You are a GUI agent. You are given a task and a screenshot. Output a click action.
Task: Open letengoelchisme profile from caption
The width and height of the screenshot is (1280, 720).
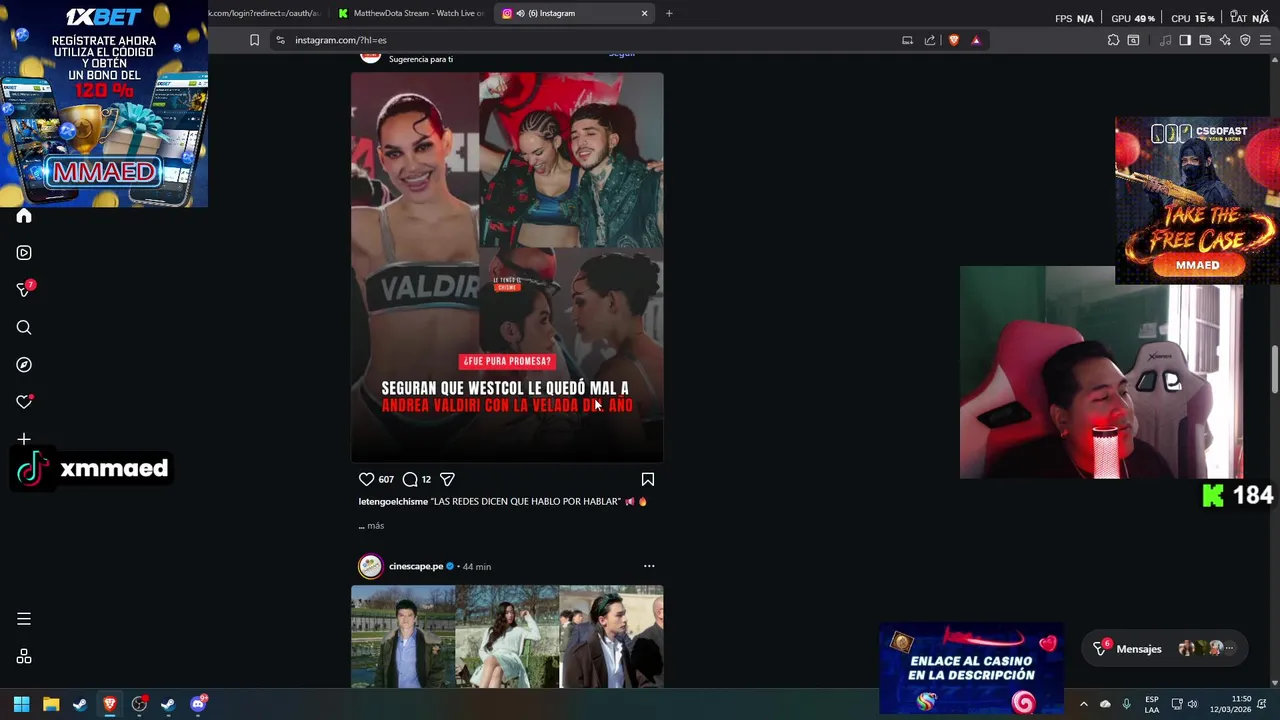(x=393, y=502)
